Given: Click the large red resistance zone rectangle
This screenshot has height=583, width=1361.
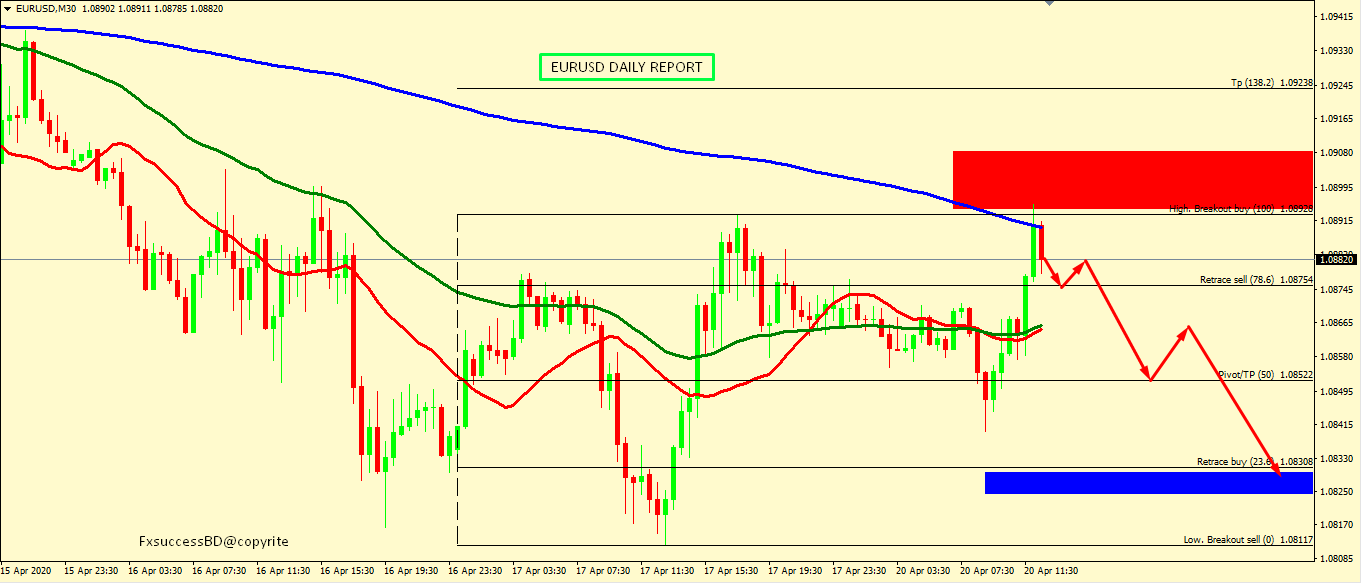Looking at the screenshot, I should coord(1132,179).
